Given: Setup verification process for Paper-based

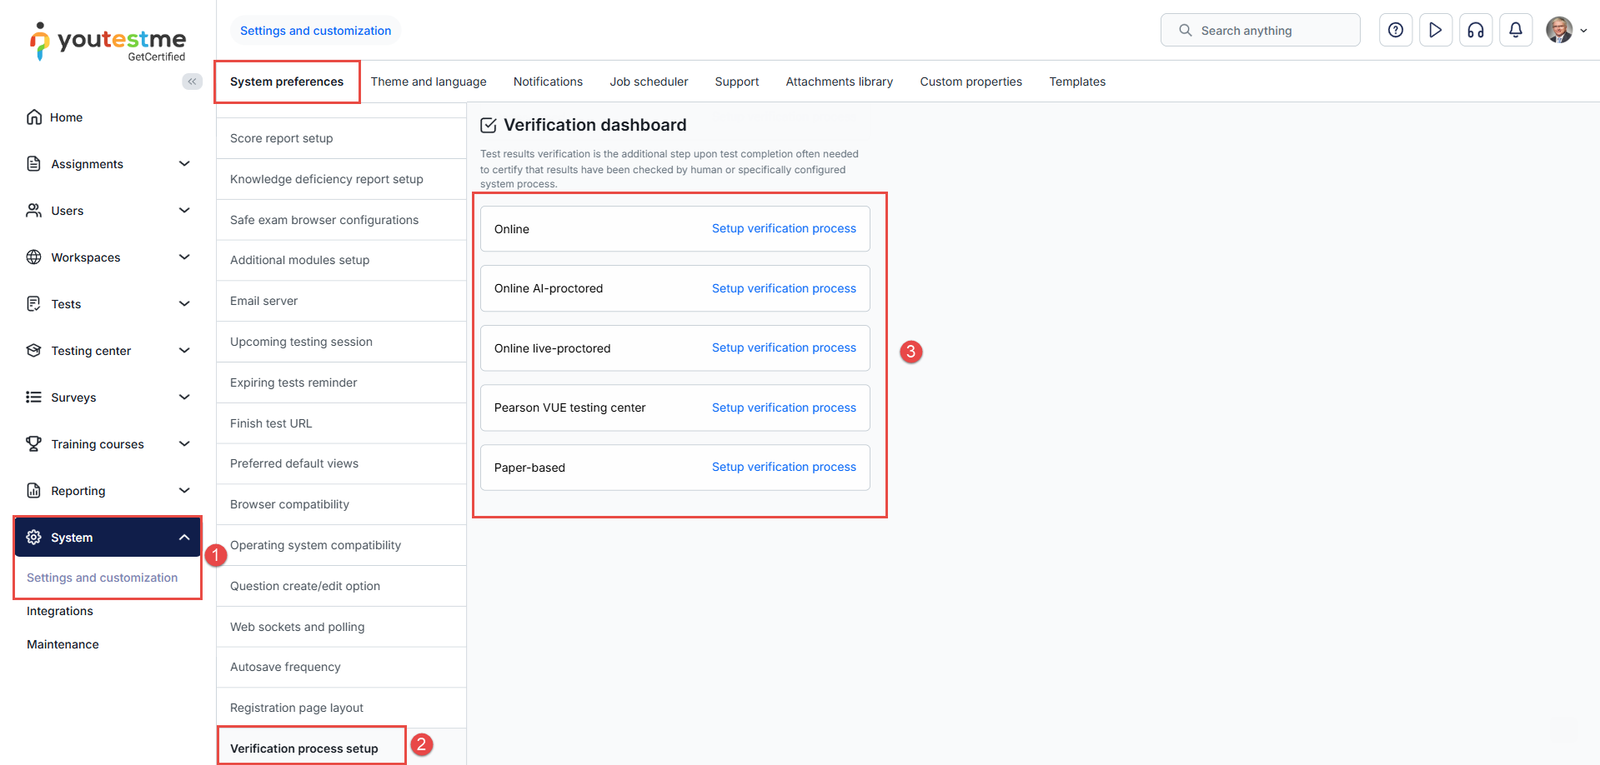Looking at the screenshot, I should click(x=783, y=467).
